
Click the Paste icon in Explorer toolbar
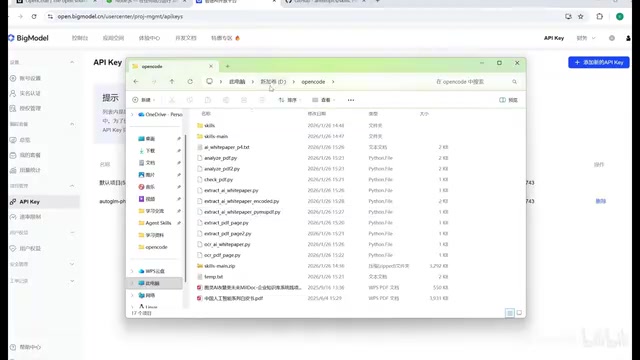tap(208, 100)
